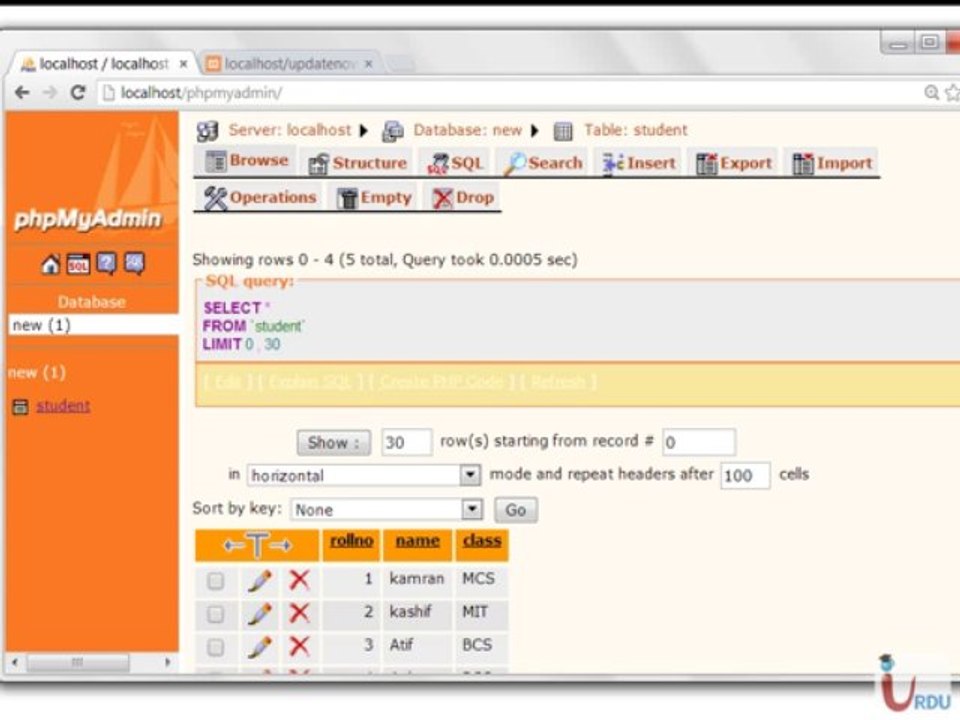Click Database: new breadcrumb link
Screen dimensions: 960x720
point(468,130)
